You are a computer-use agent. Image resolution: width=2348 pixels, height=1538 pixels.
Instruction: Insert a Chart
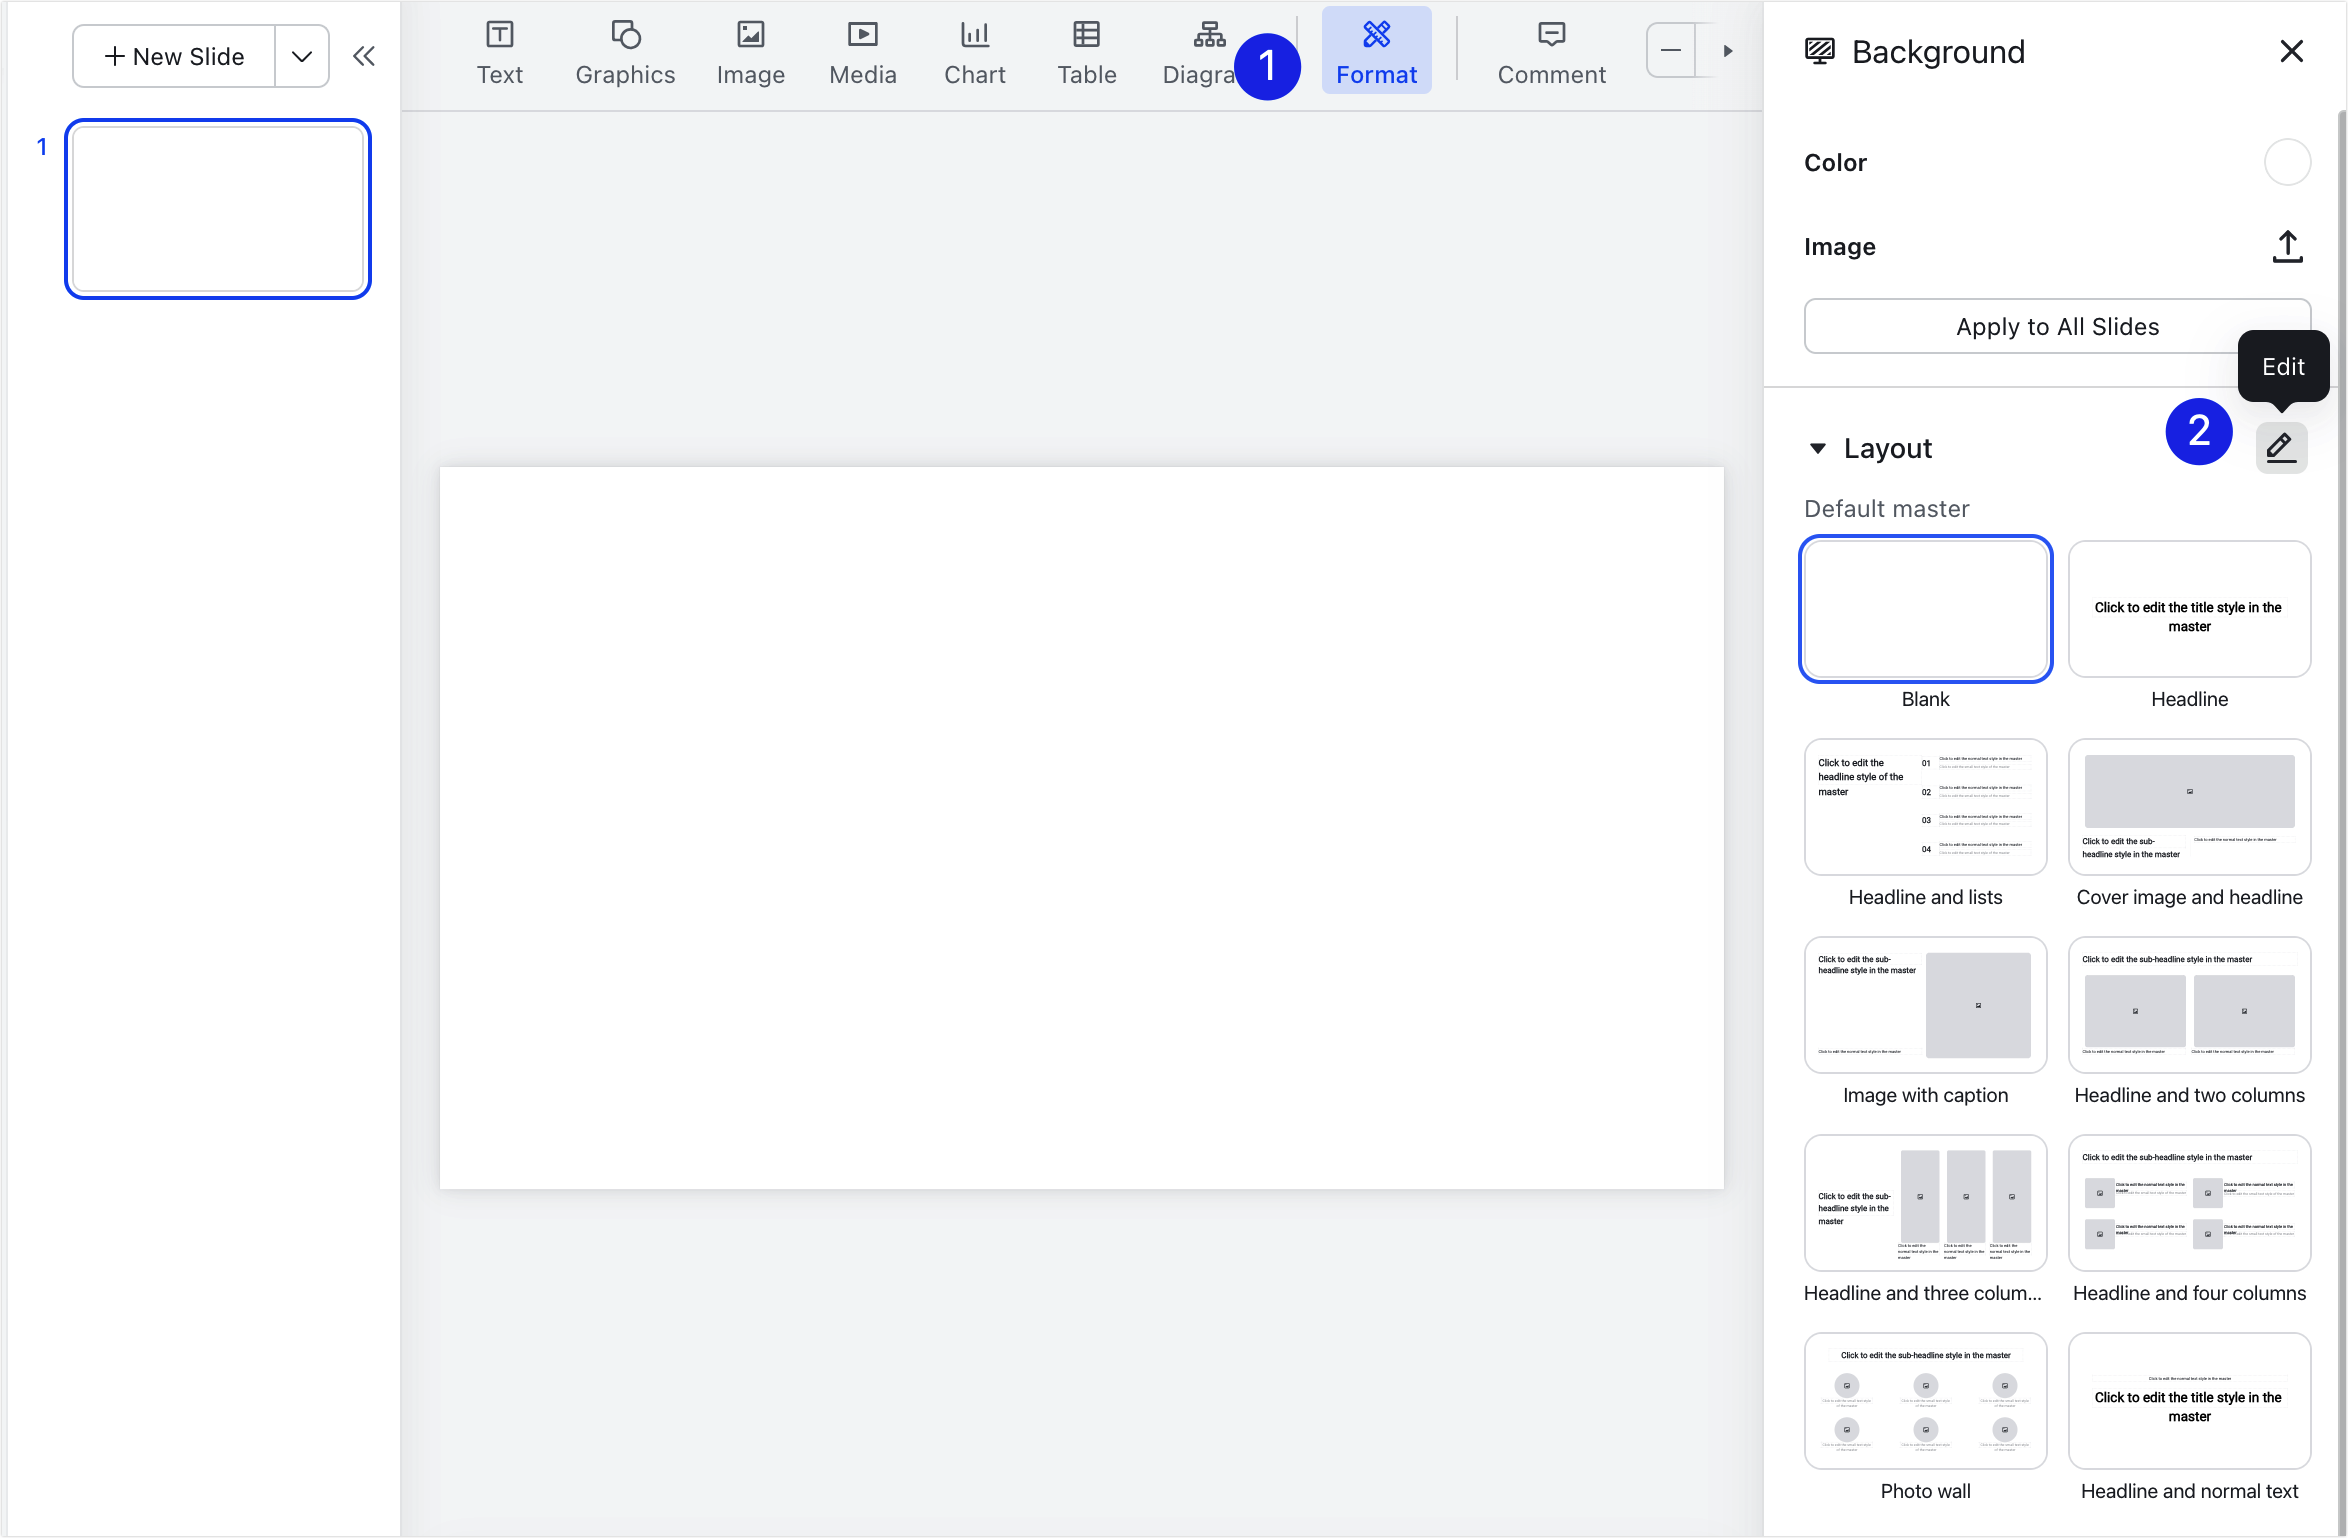tap(974, 52)
